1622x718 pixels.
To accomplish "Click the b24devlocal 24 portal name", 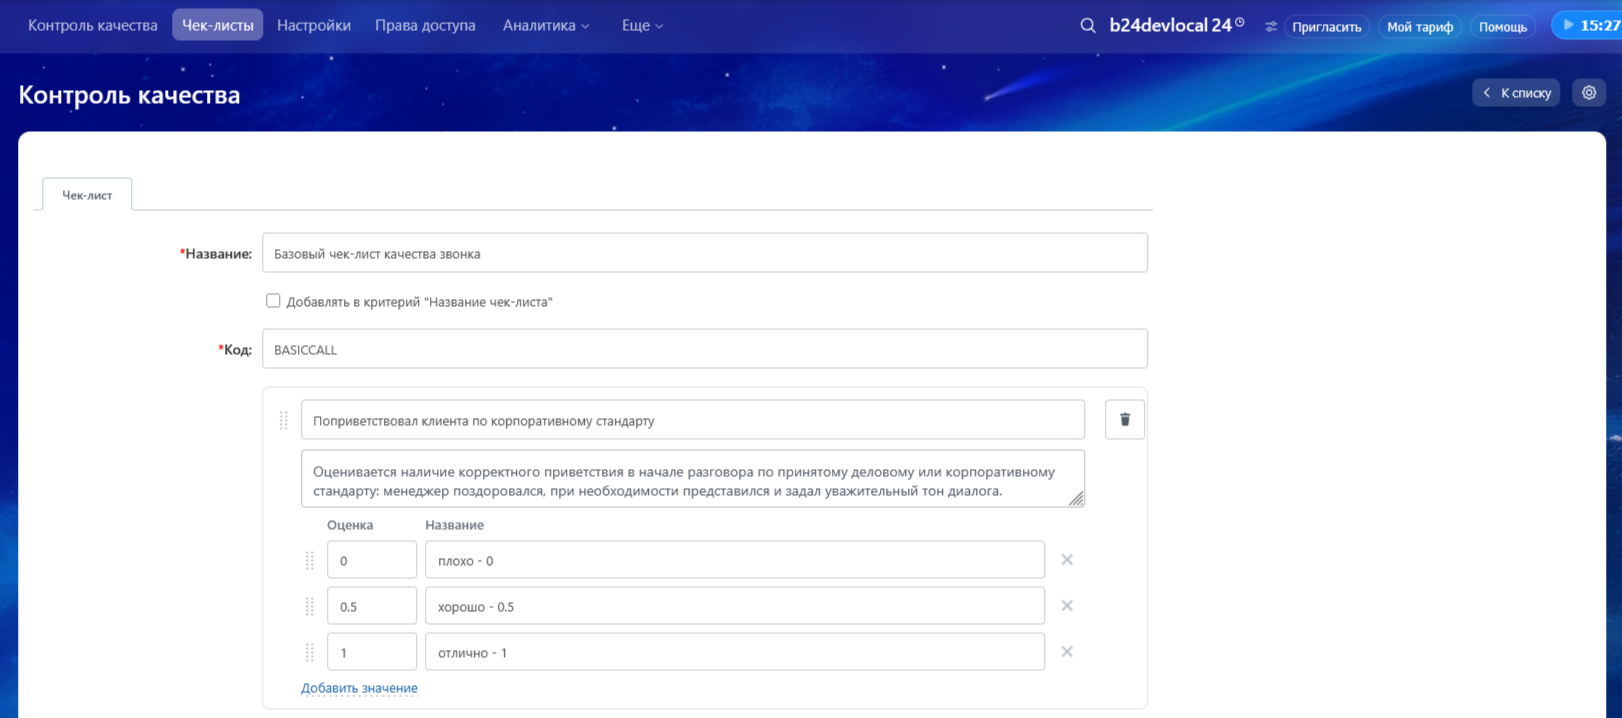I will (x=1170, y=26).
